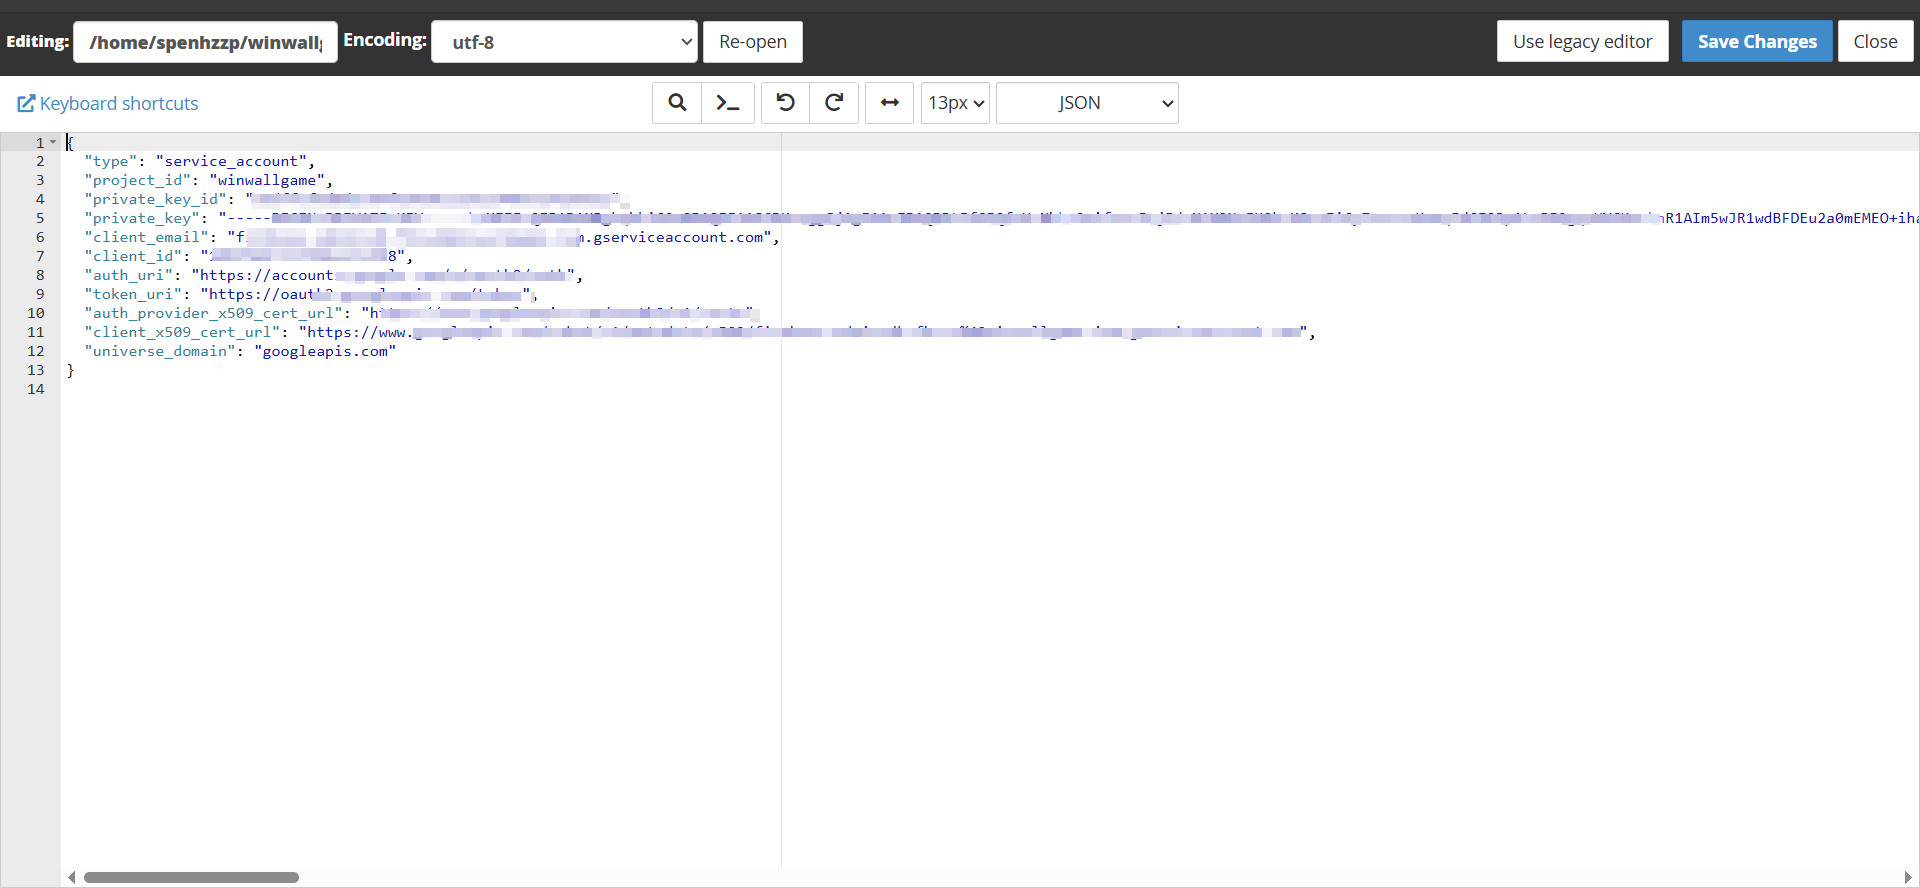Redo the last edit
Viewport: 1920px width, 888px height.
click(834, 103)
